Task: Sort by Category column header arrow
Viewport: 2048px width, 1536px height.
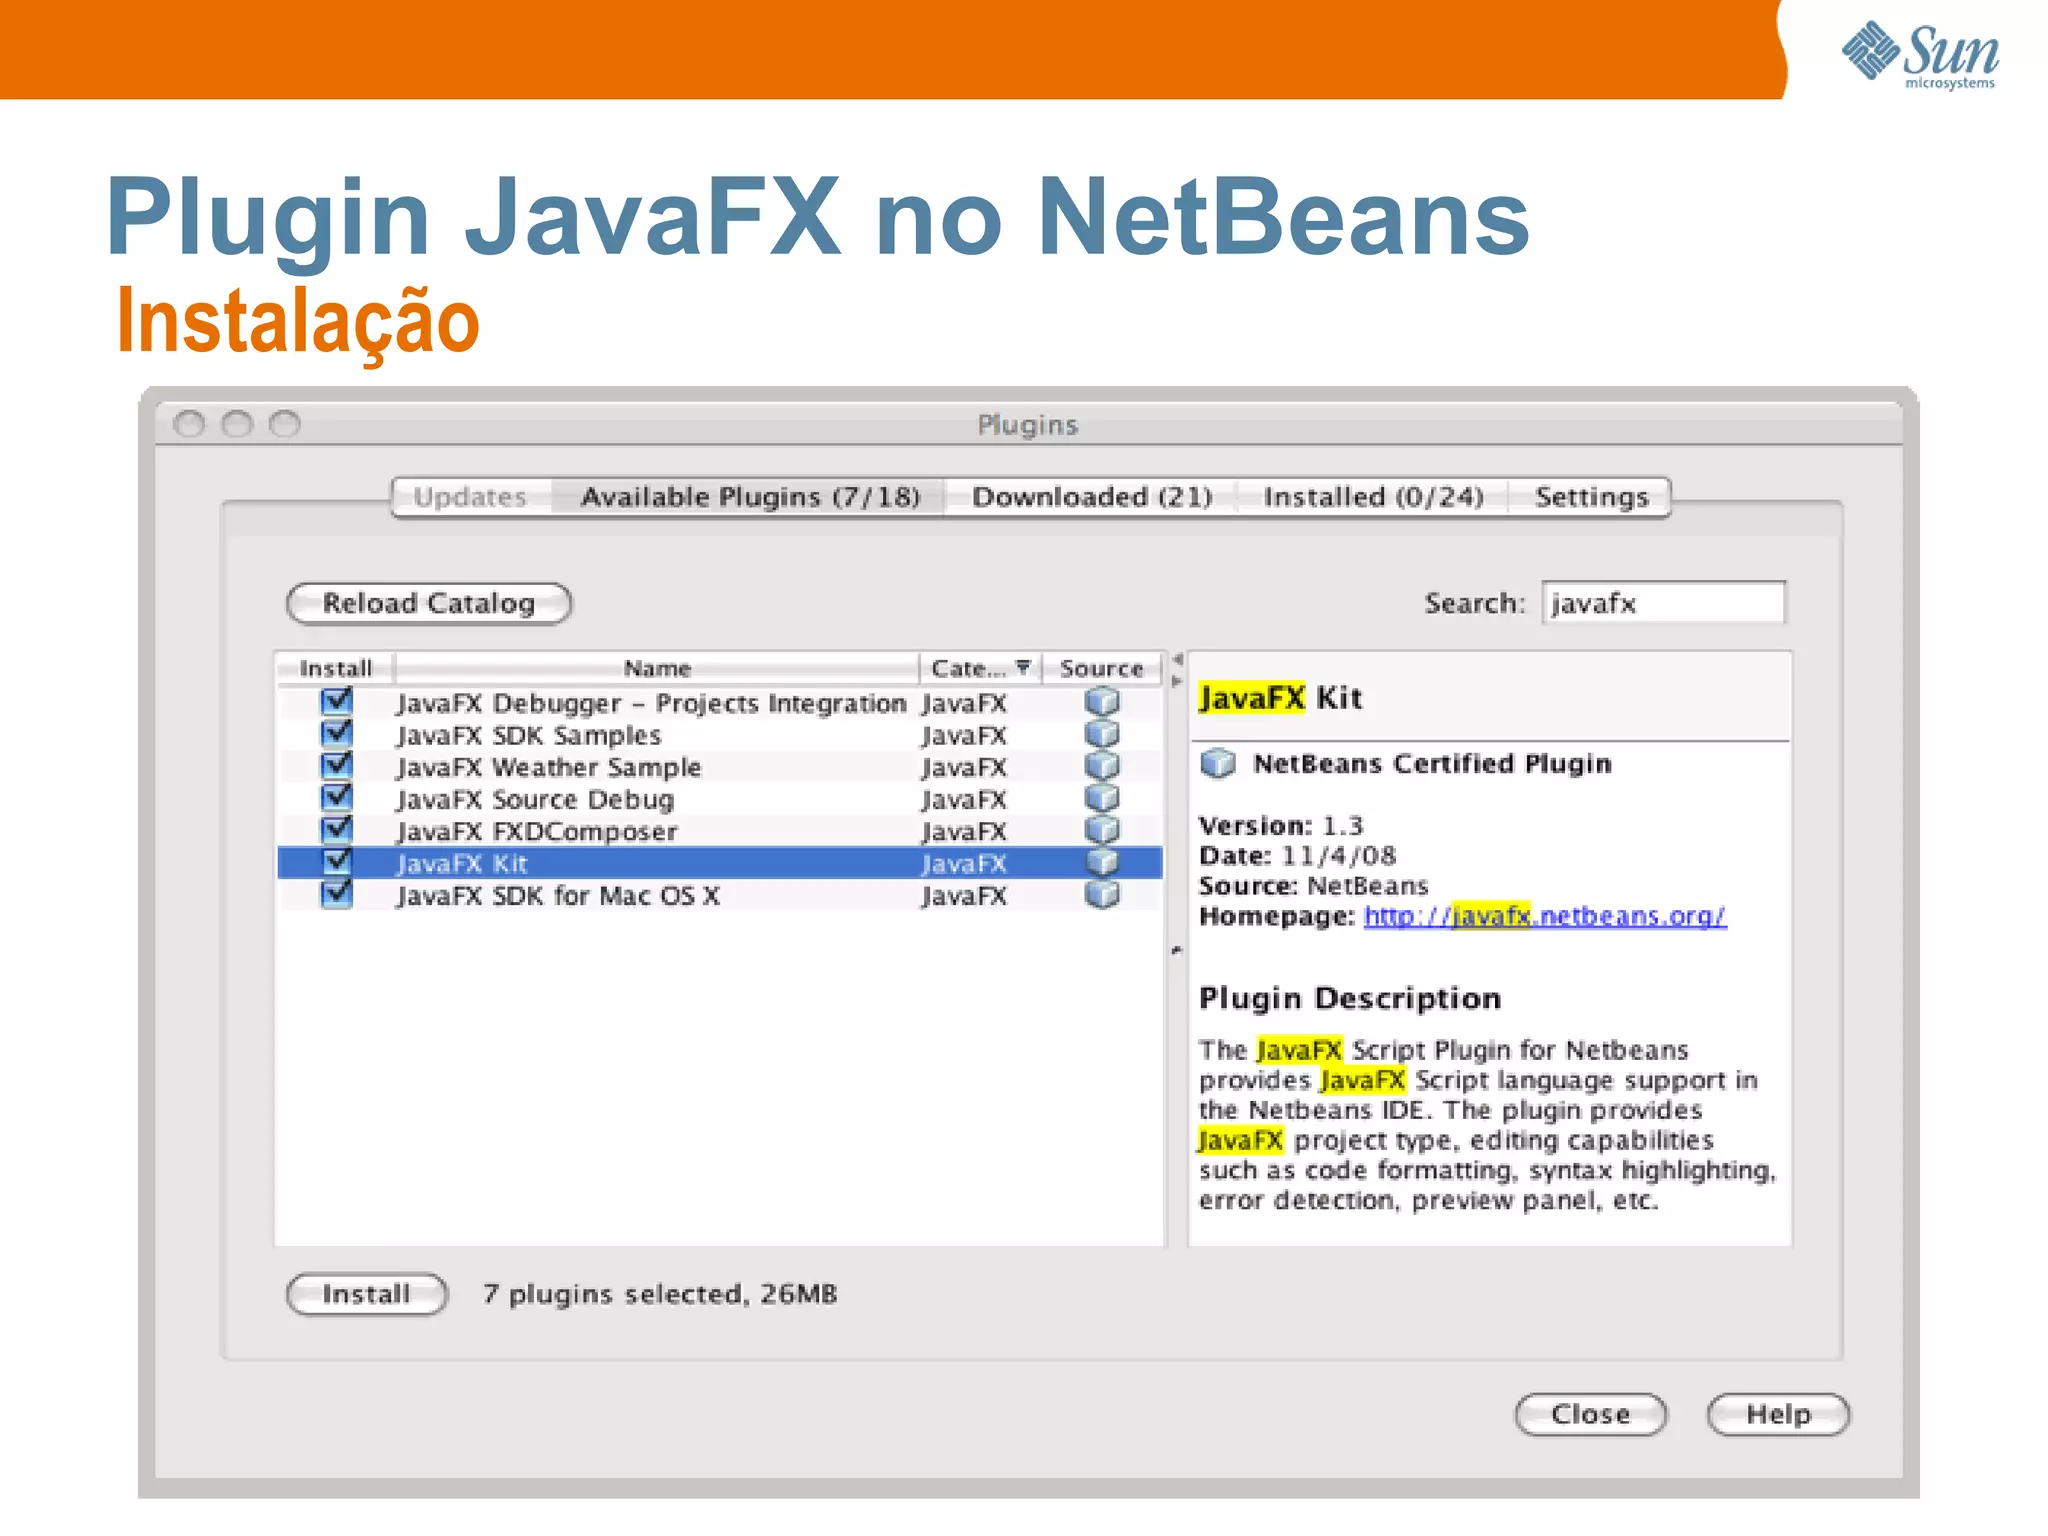Action: 1023,667
